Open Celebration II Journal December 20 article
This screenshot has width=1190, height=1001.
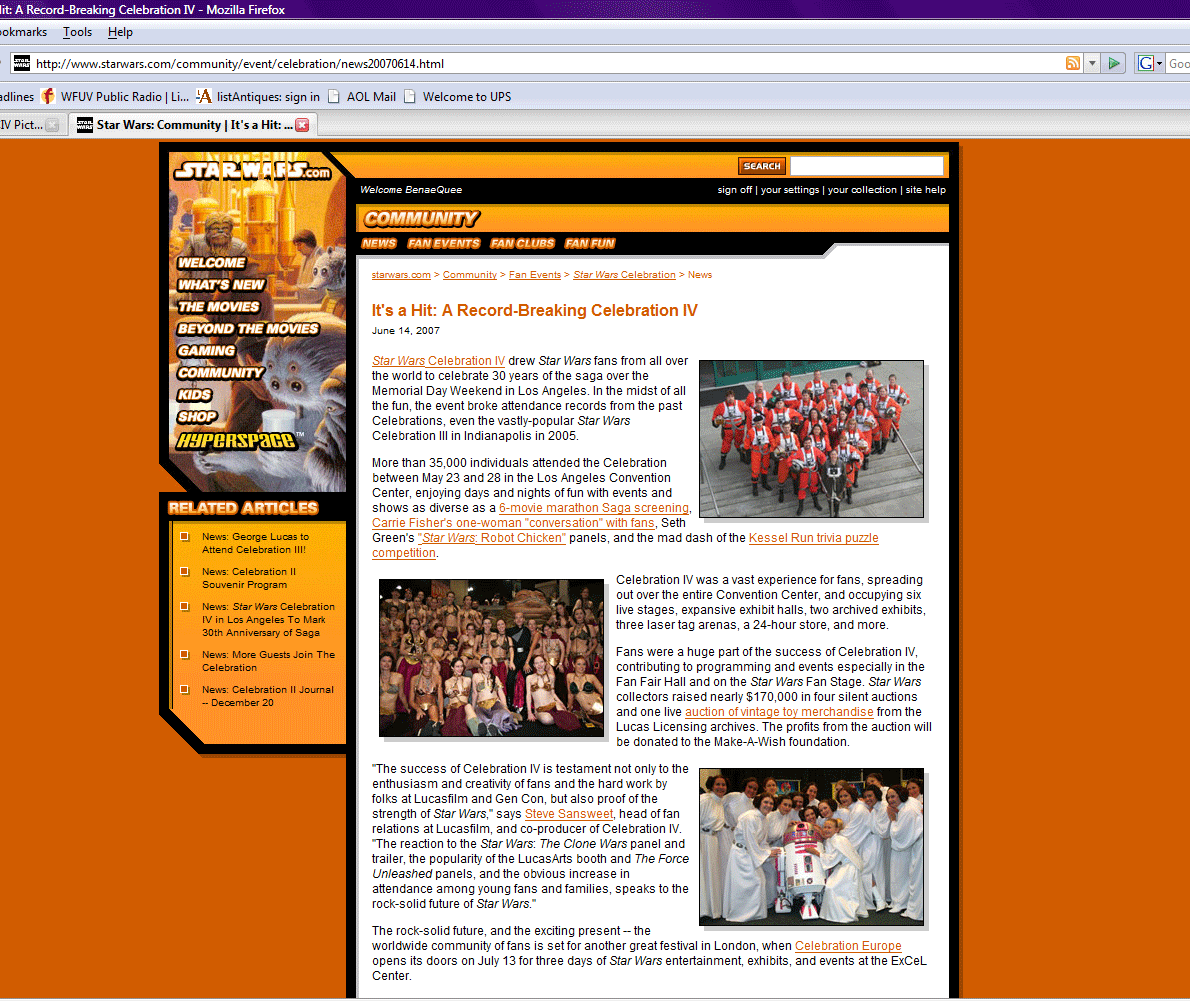[267, 696]
